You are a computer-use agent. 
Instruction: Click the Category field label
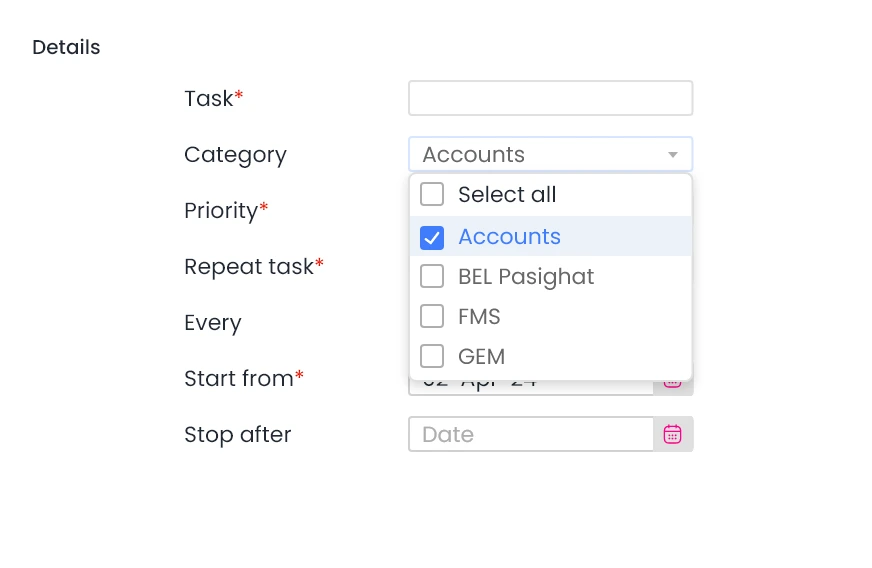pos(235,155)
